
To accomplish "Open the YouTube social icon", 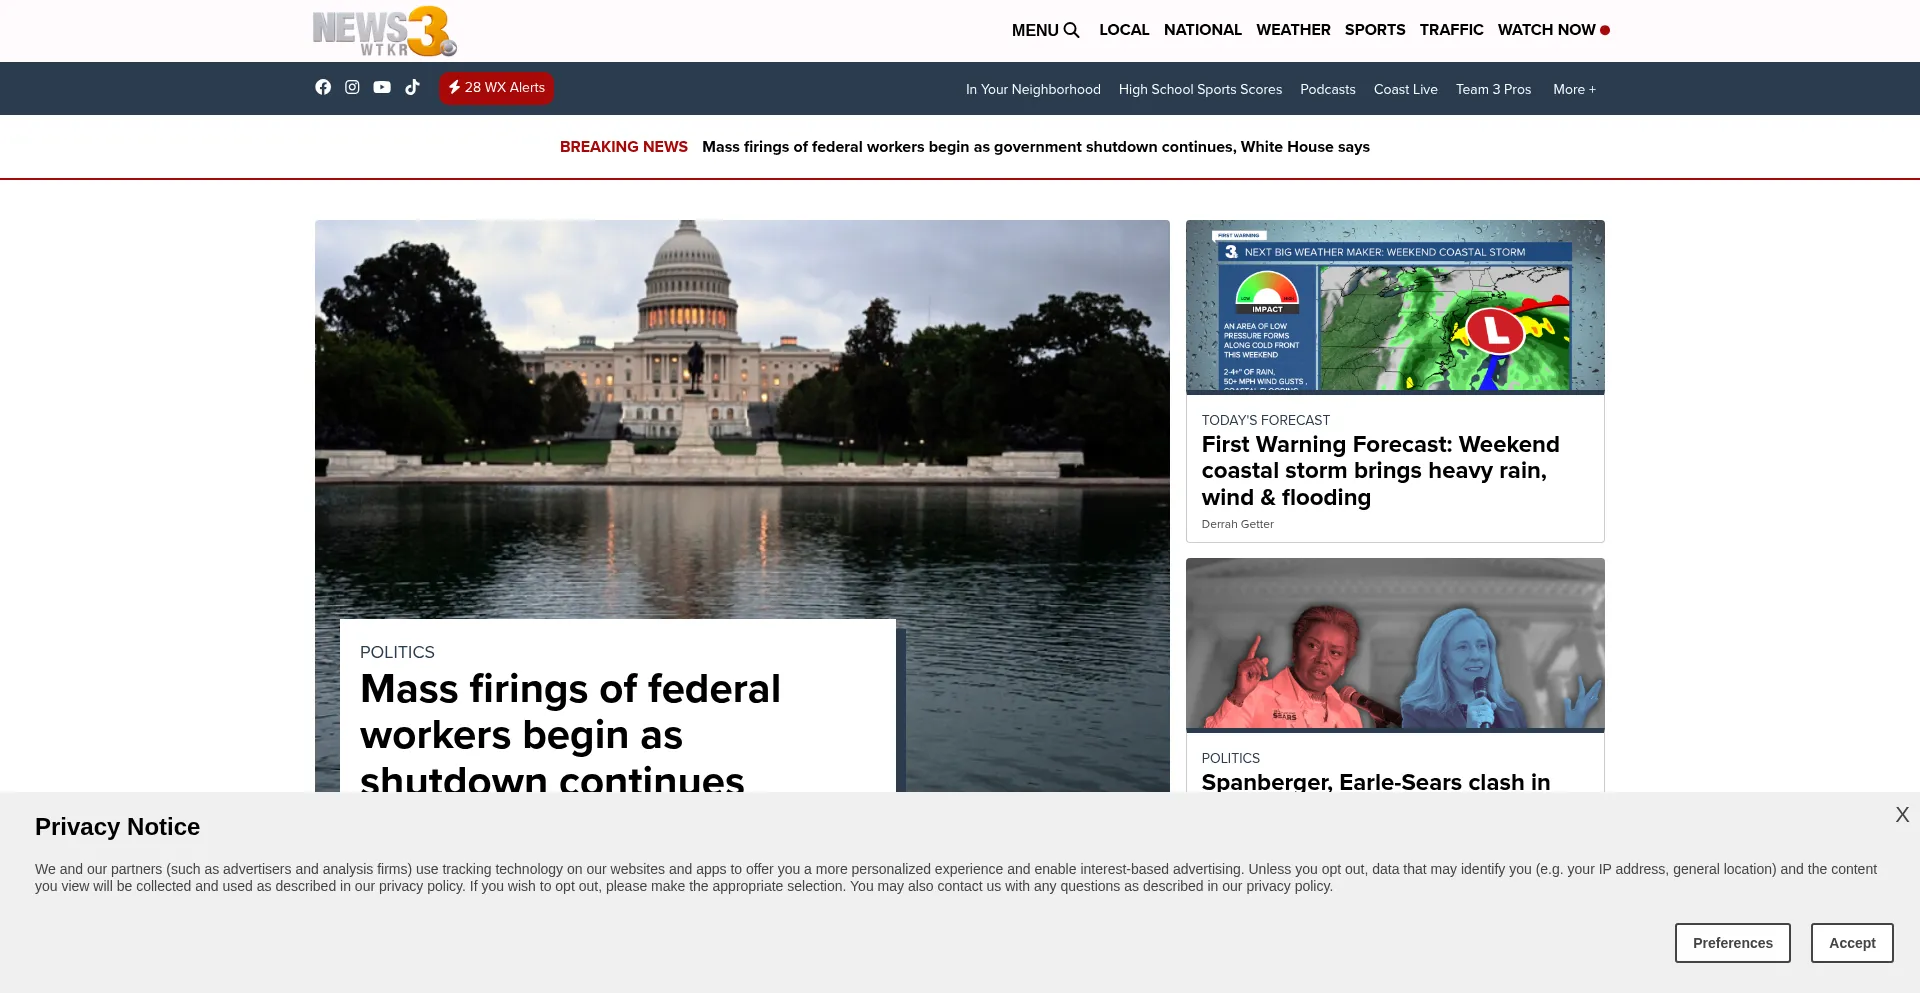I will point(382,88).
